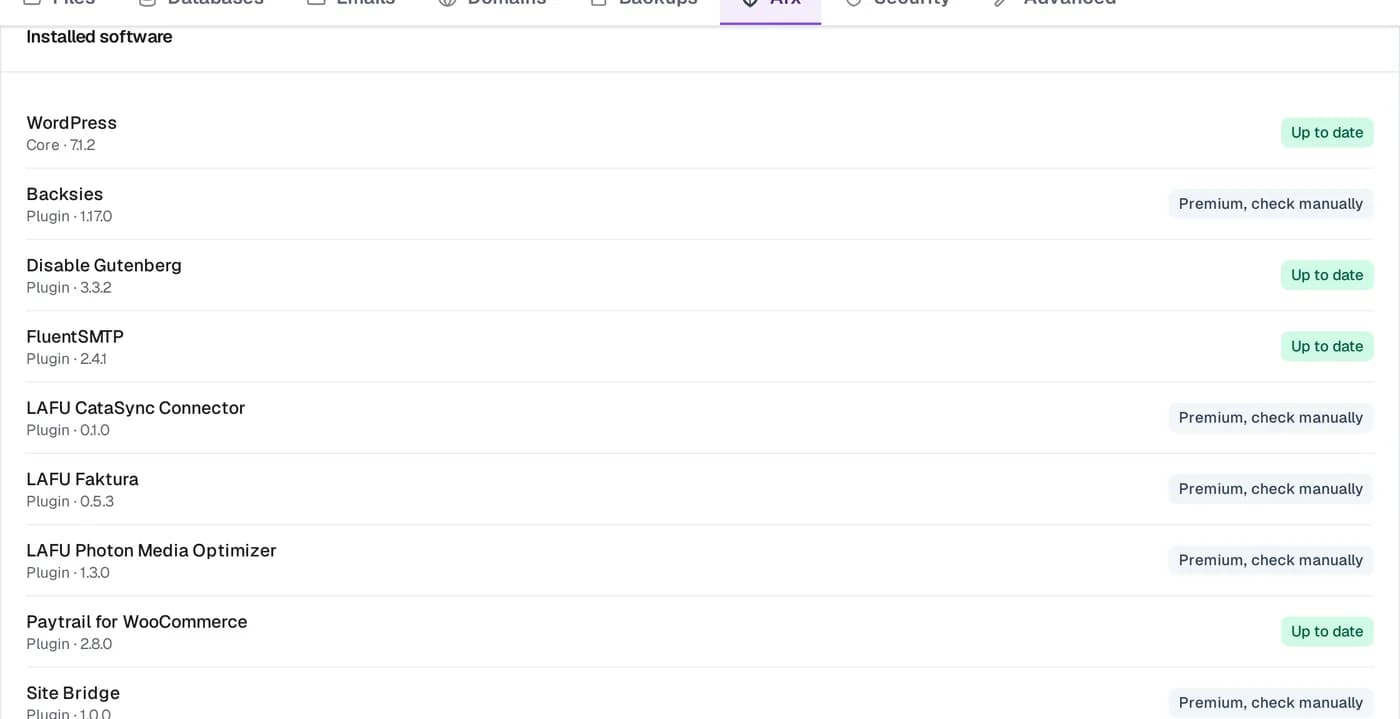1400x719 pixels.
Task: Click the 'Plugin · 1.3.0' version text
Action: point(68,573)
